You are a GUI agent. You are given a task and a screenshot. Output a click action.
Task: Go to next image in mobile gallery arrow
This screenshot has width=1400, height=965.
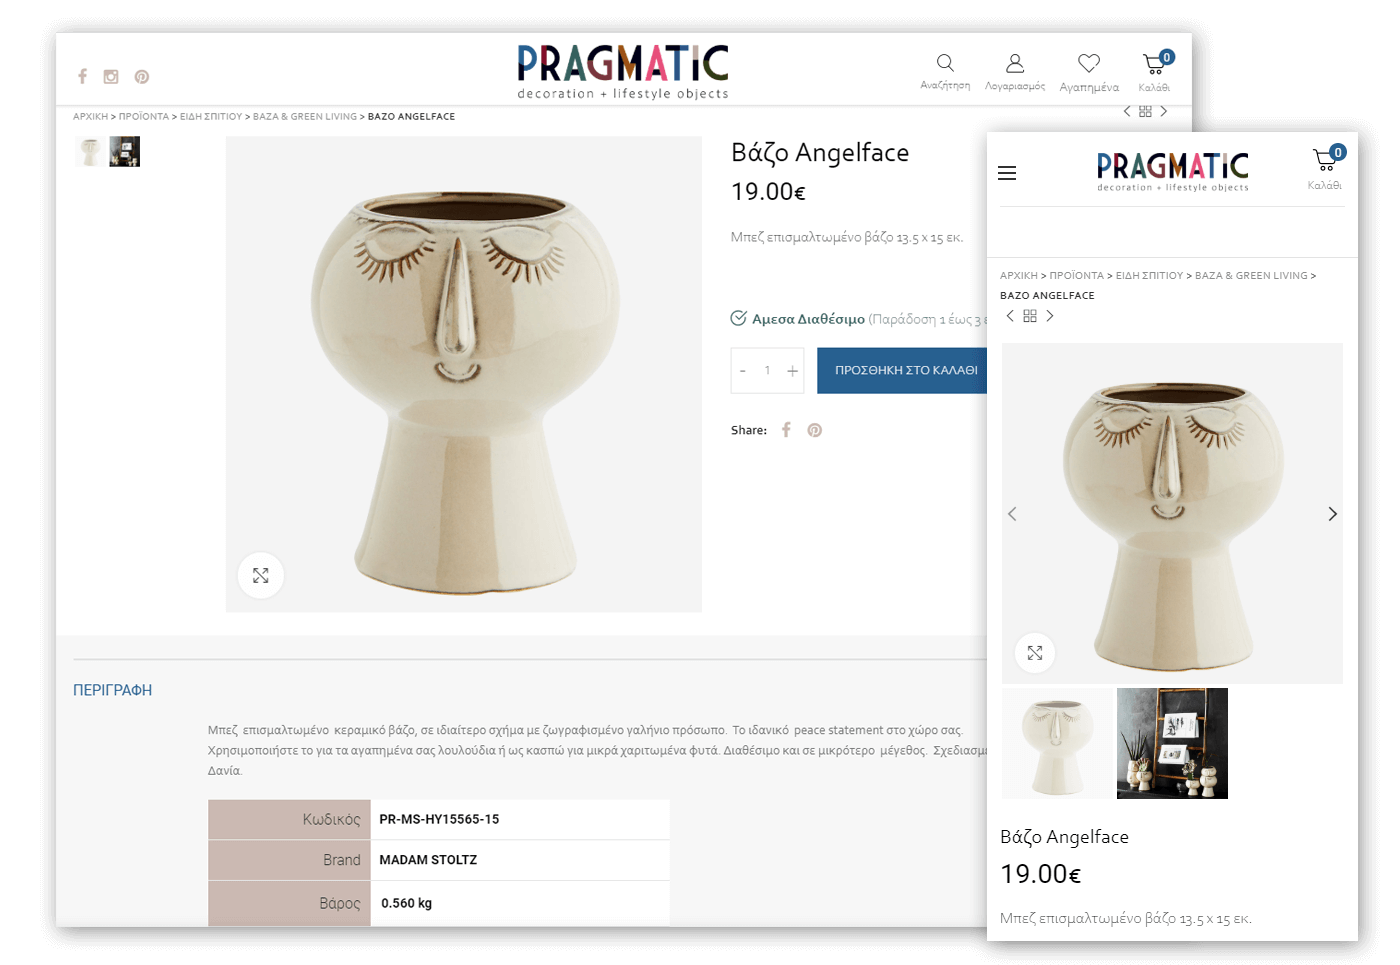pyautogui.click(x=1332, y=514)
